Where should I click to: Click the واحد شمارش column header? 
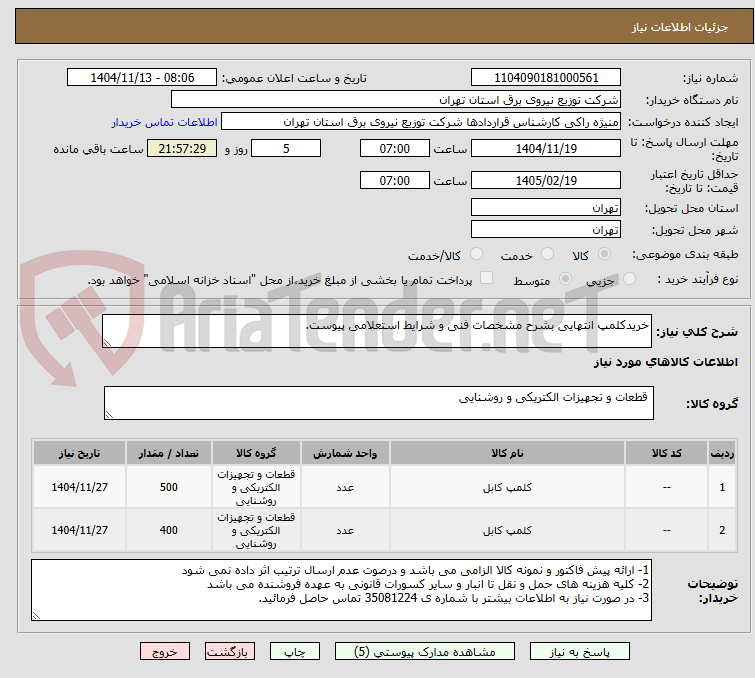[x=345, y=453]
